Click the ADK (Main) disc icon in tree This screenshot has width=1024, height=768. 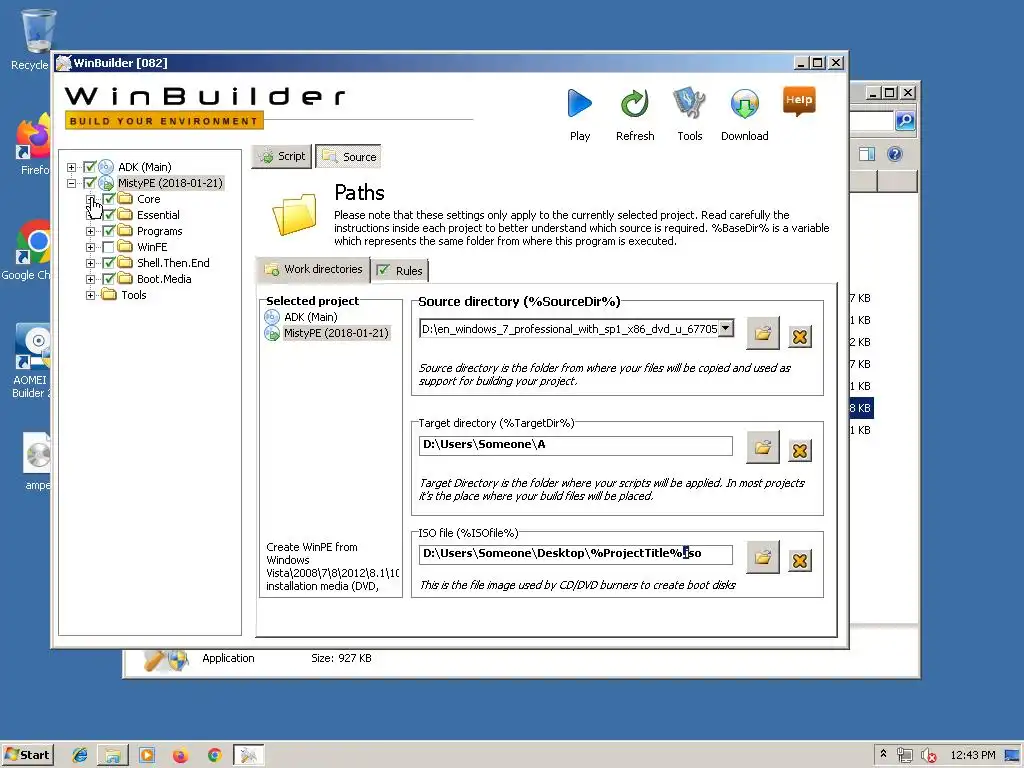pos(106,167)
